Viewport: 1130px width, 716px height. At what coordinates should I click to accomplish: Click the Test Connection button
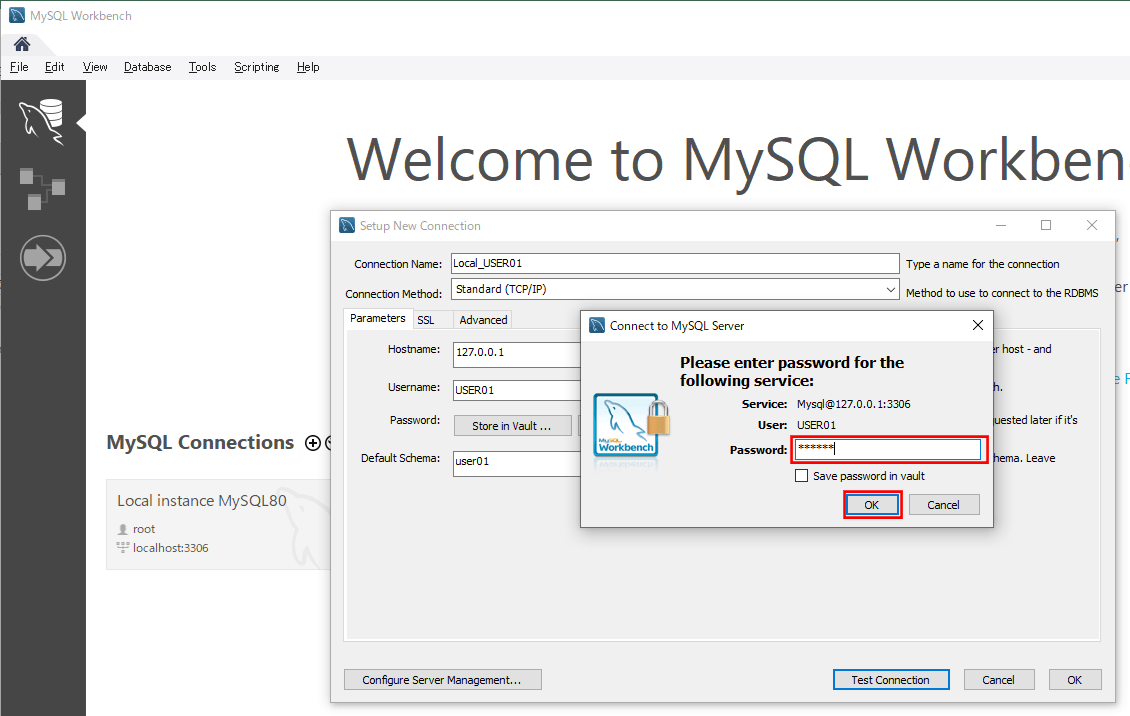(x=890, y=680)
